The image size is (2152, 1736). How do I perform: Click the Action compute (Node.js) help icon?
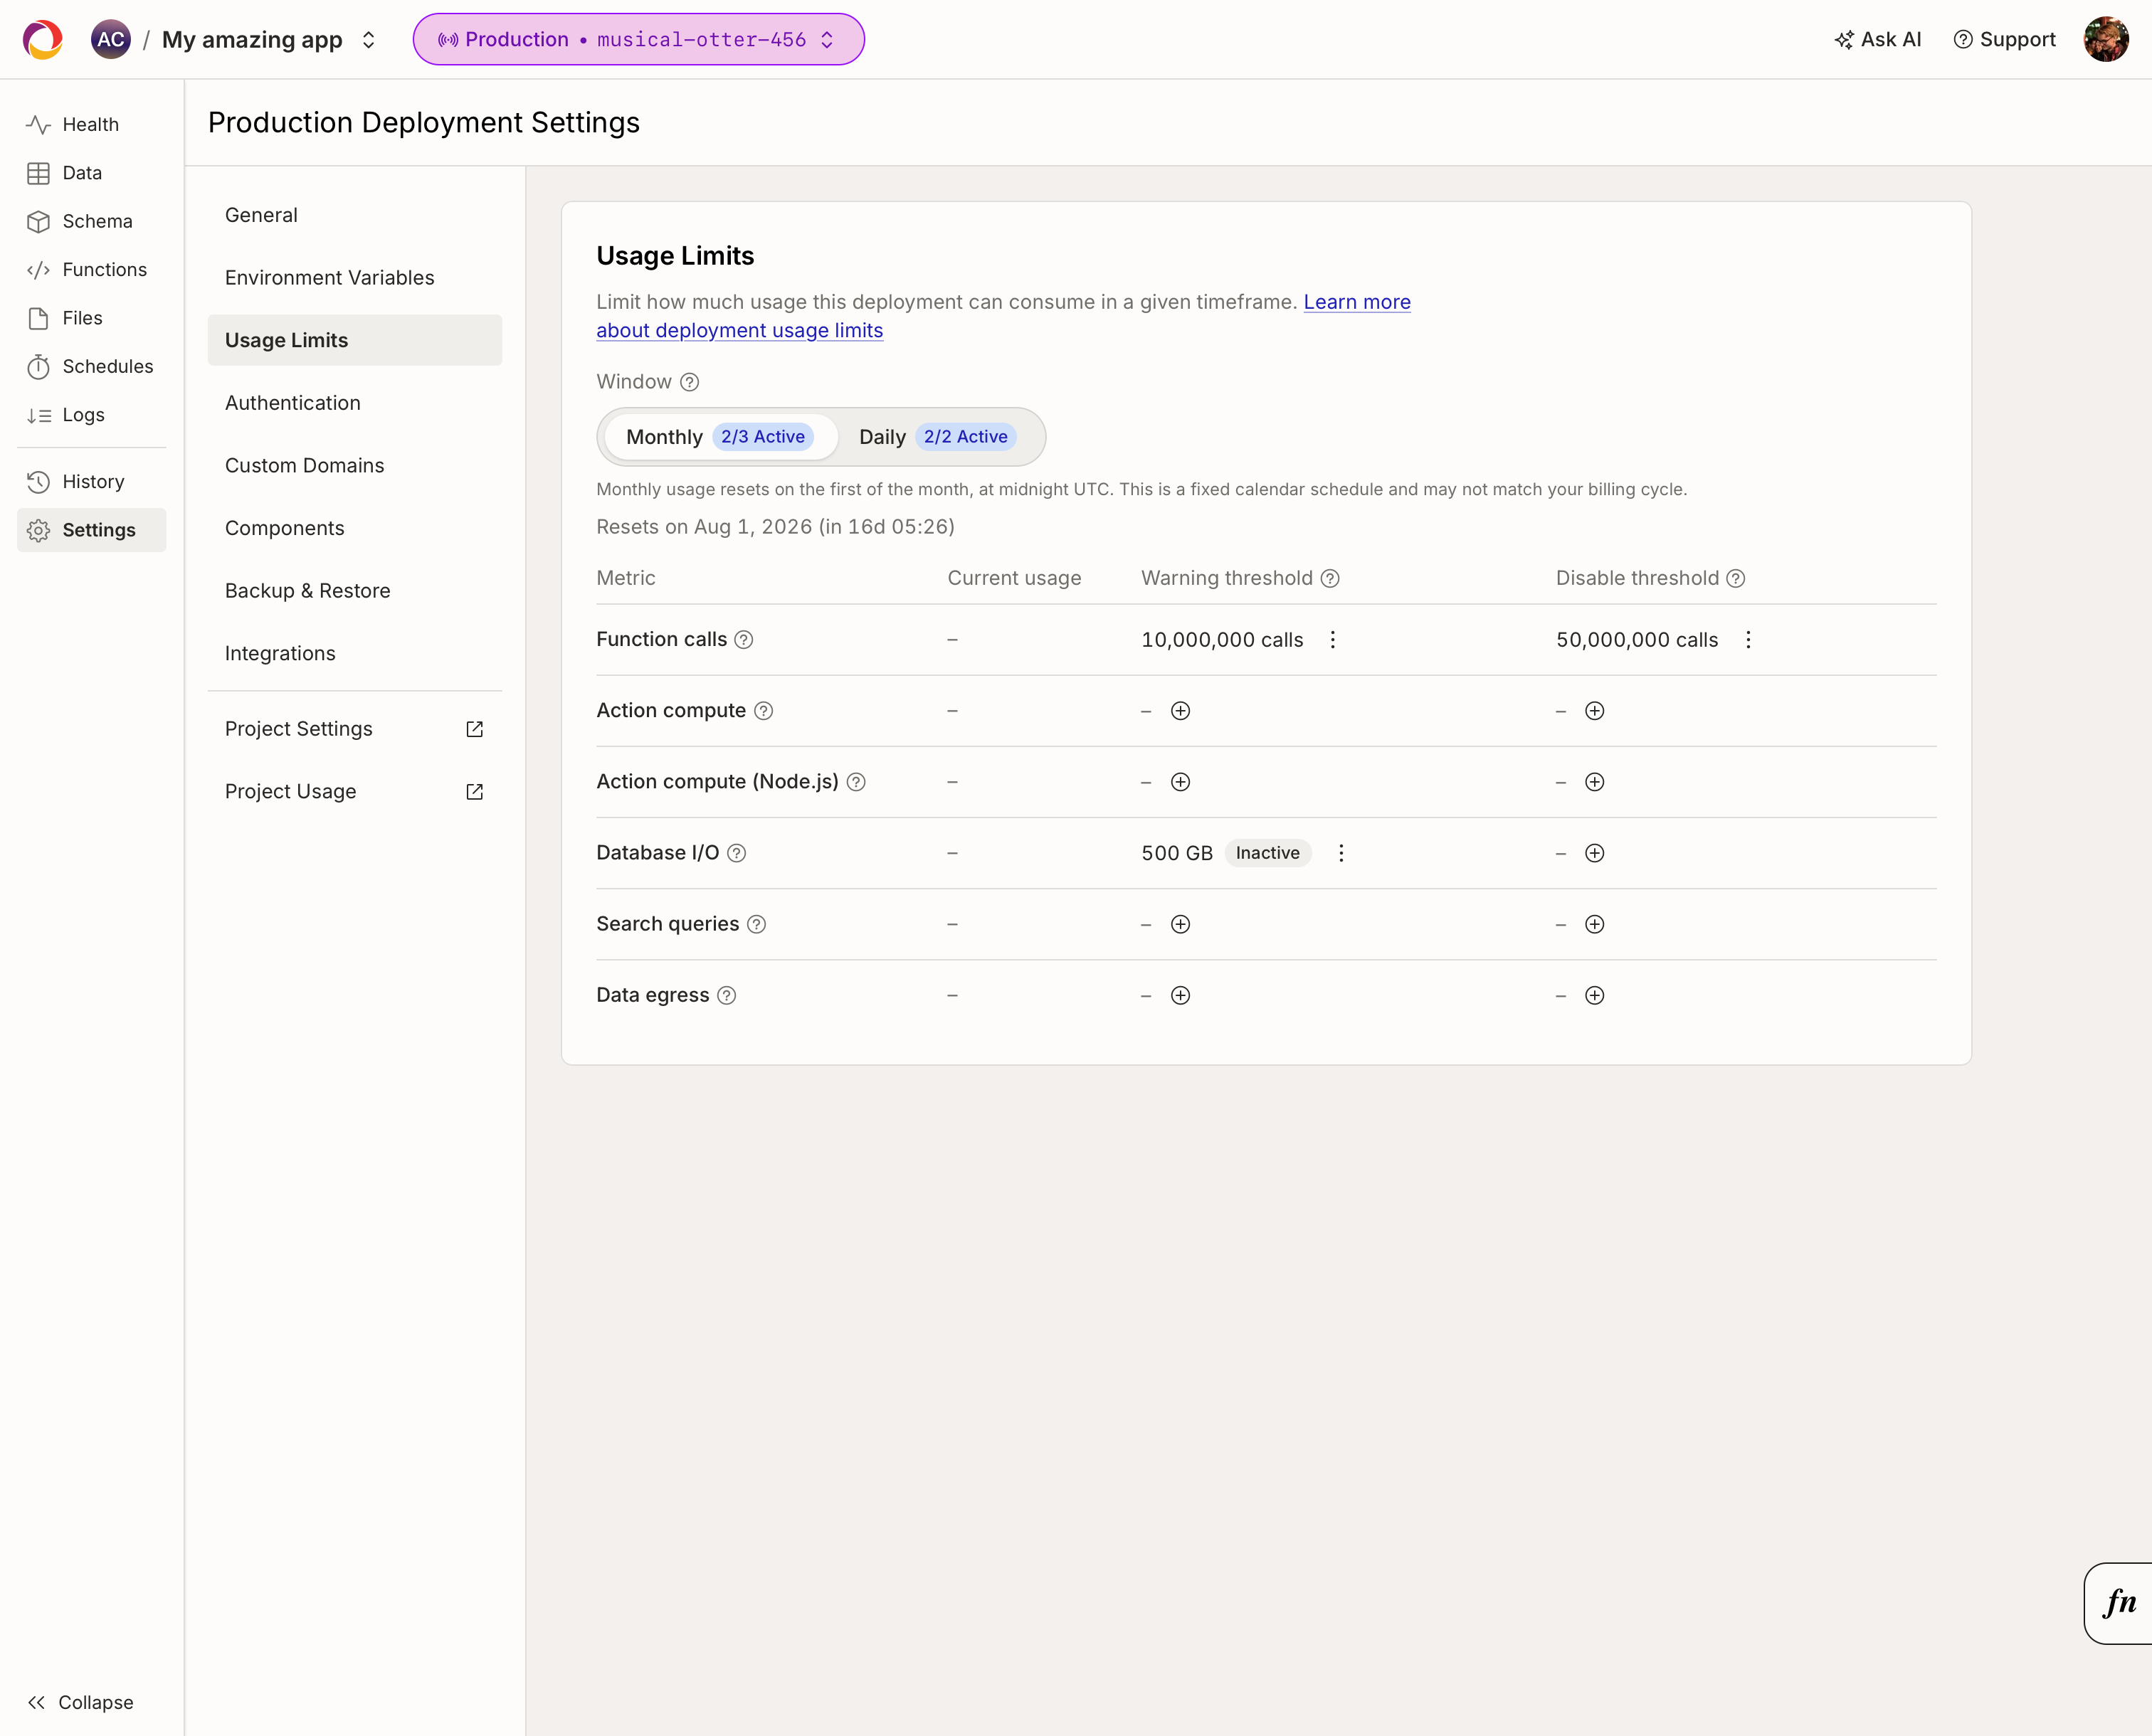coord(855,782)
